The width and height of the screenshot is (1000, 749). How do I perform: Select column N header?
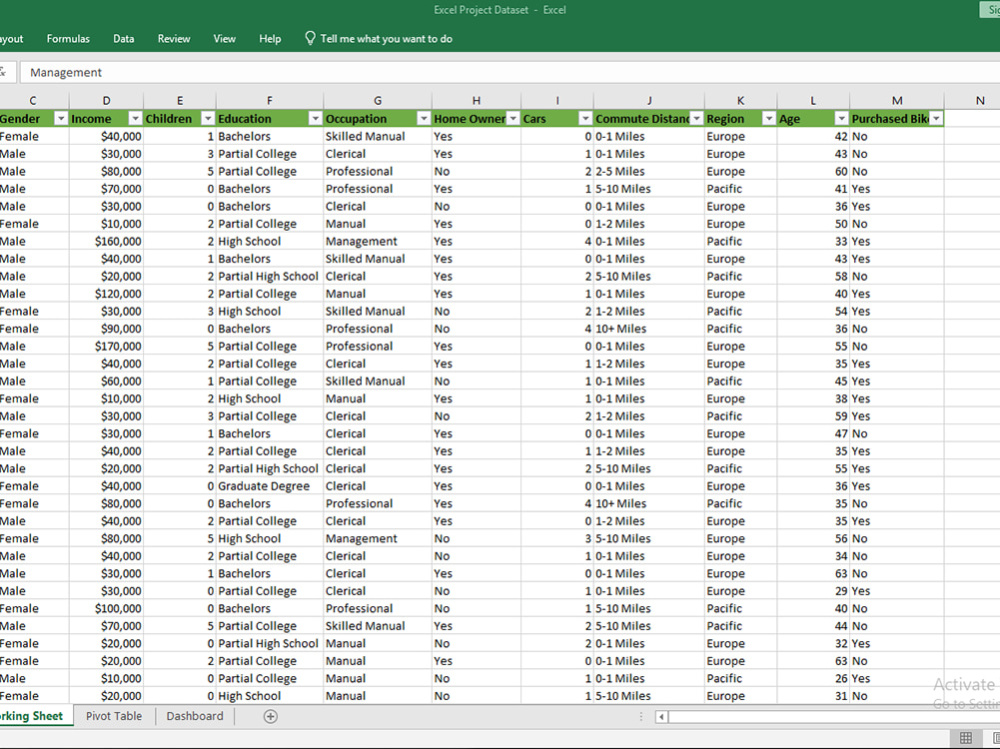(980, 100)
